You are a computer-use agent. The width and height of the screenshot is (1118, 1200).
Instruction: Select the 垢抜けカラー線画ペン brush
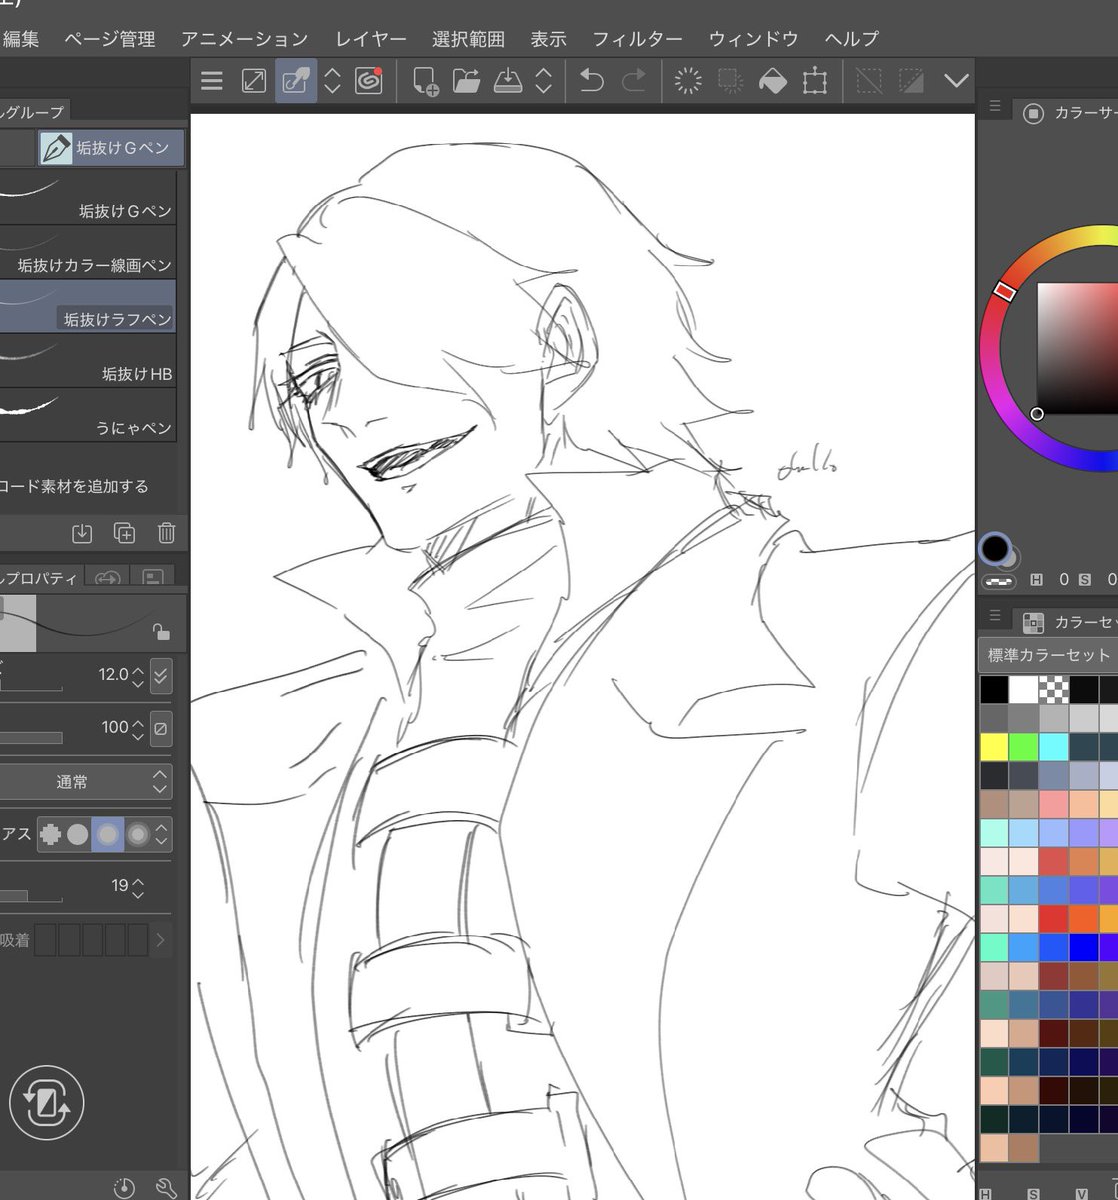point(88,252)
